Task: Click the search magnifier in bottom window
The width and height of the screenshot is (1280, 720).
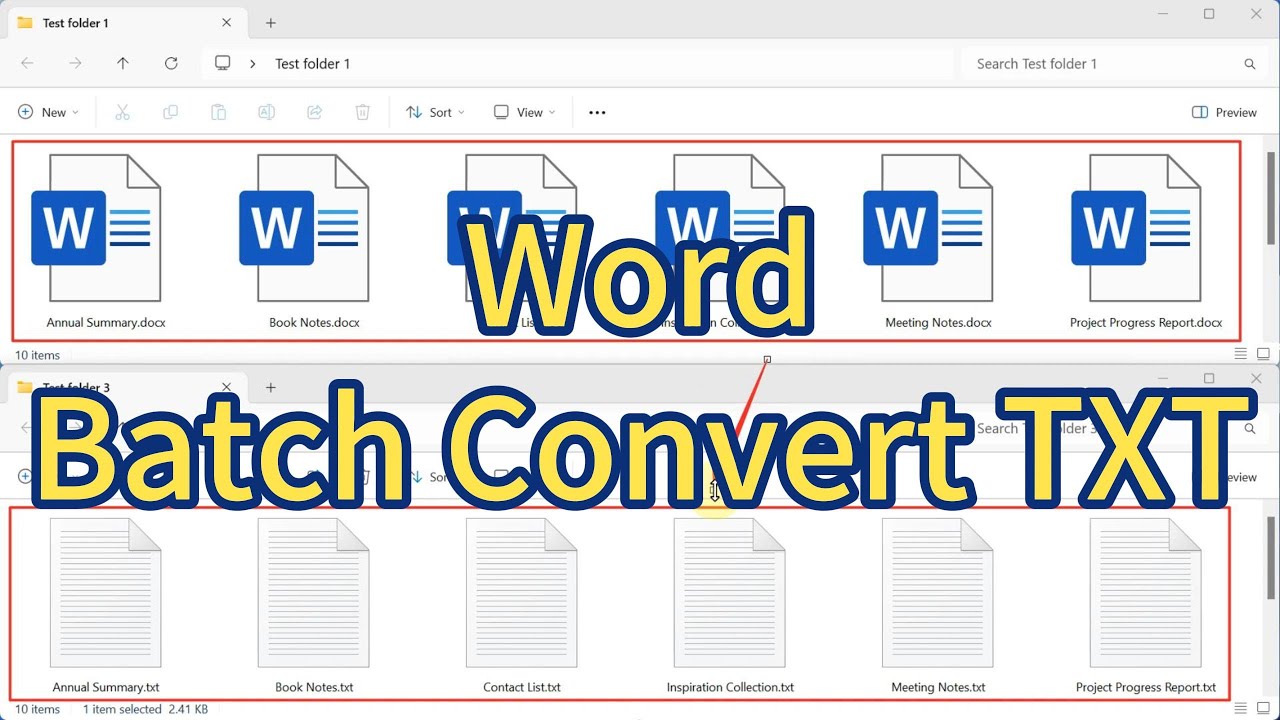Action: [1250, 428]
